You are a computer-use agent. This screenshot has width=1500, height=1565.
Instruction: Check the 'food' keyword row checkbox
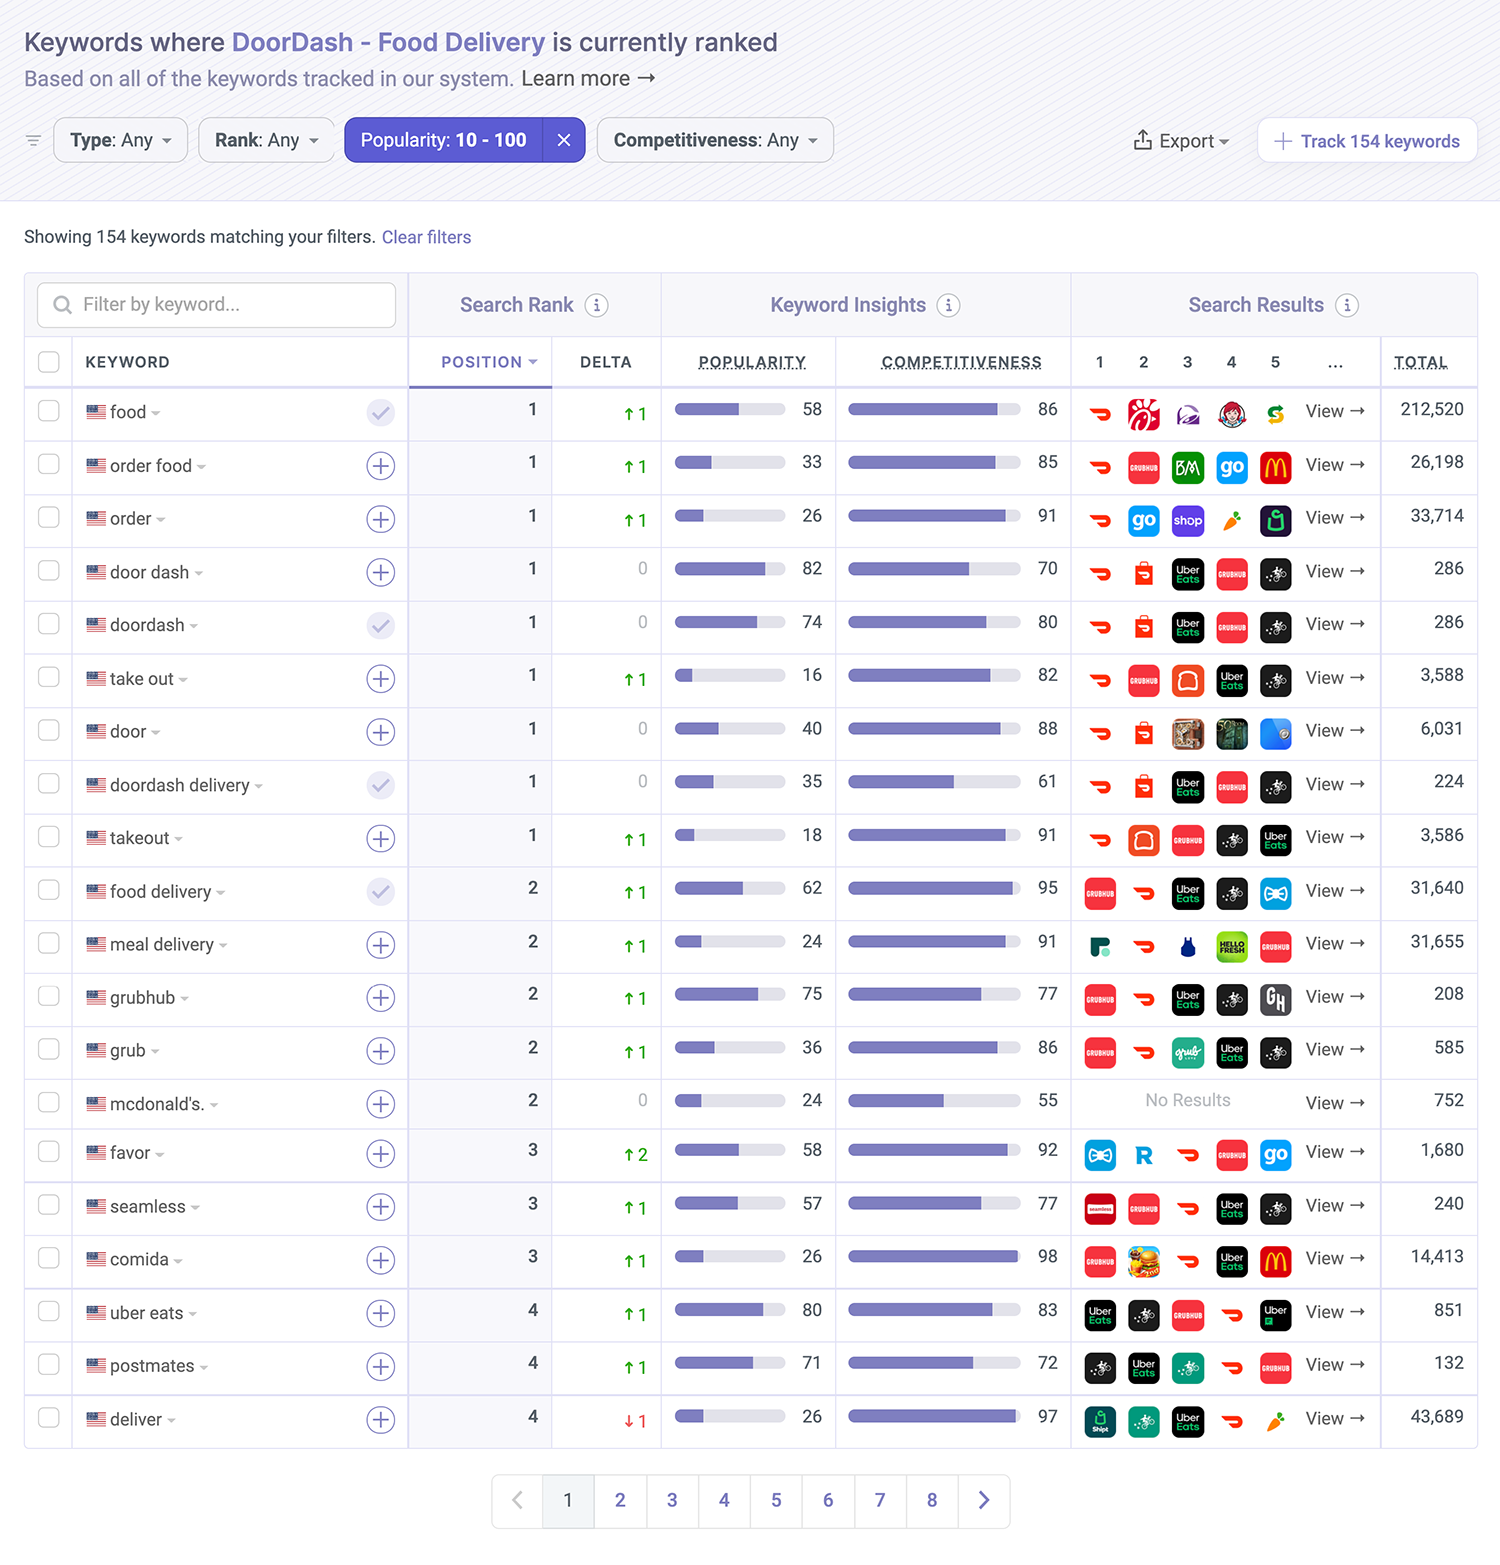pyautogui.click(x=48, y=411)
